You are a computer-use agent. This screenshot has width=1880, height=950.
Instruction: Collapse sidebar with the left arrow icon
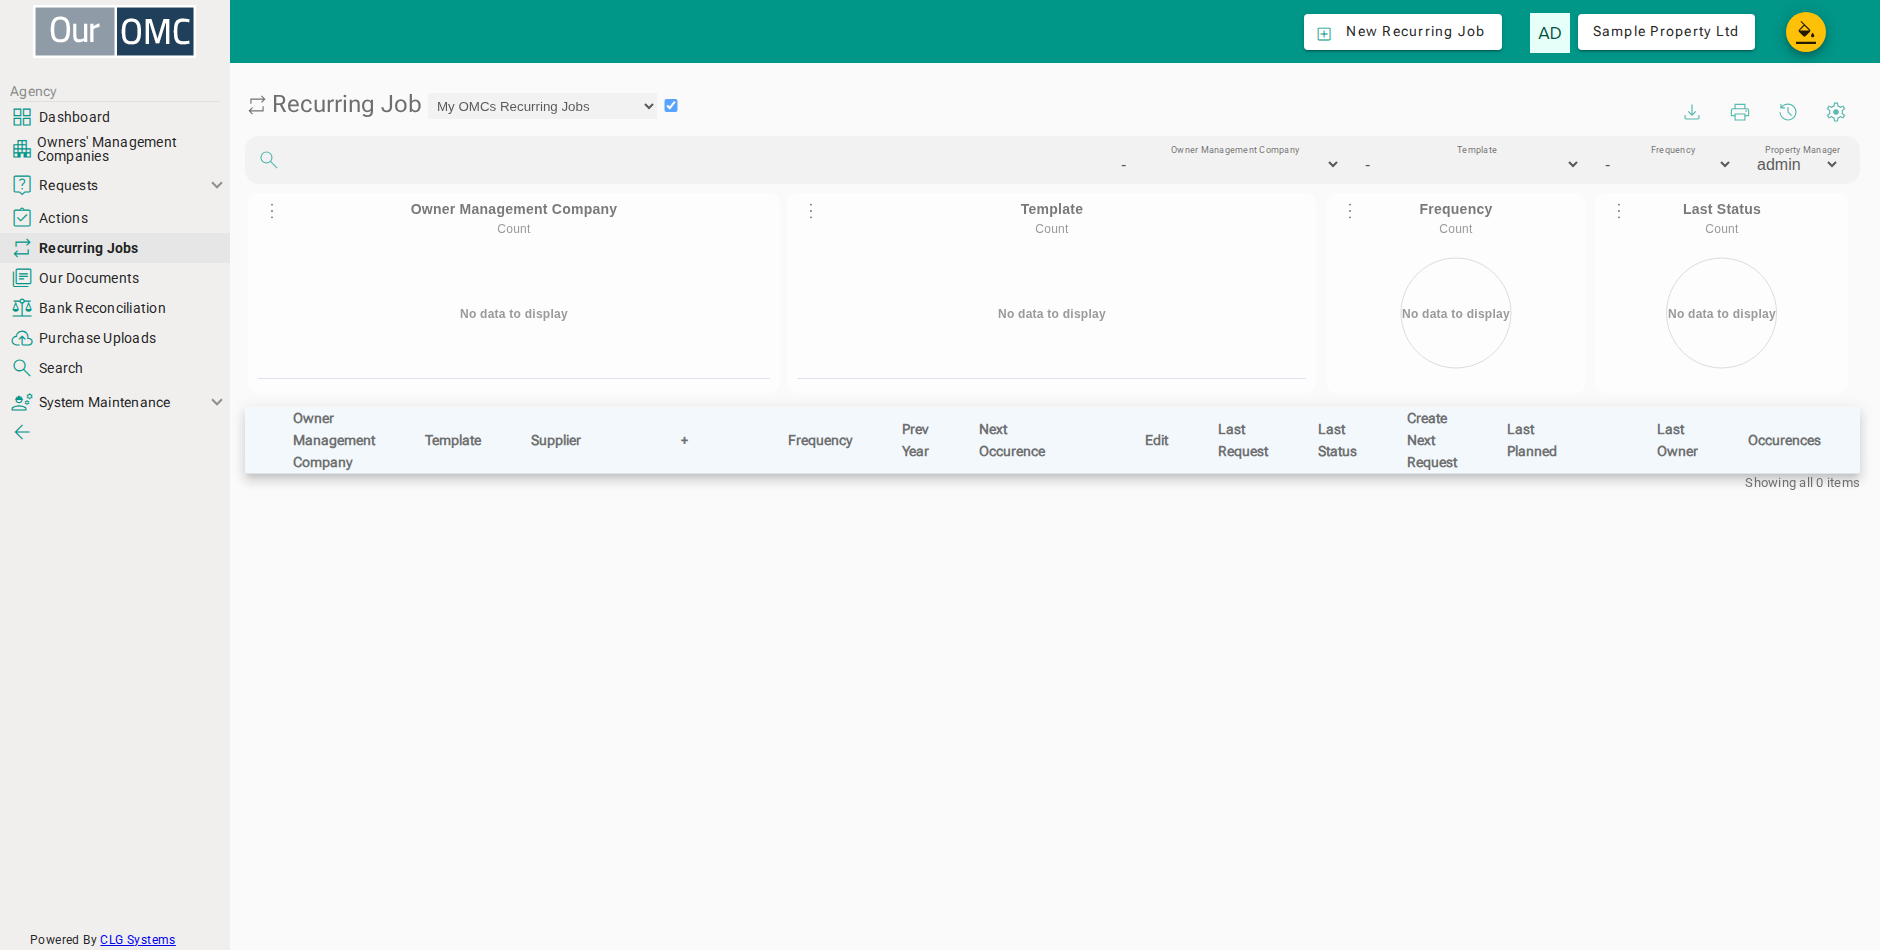click(x=22, y=432)
